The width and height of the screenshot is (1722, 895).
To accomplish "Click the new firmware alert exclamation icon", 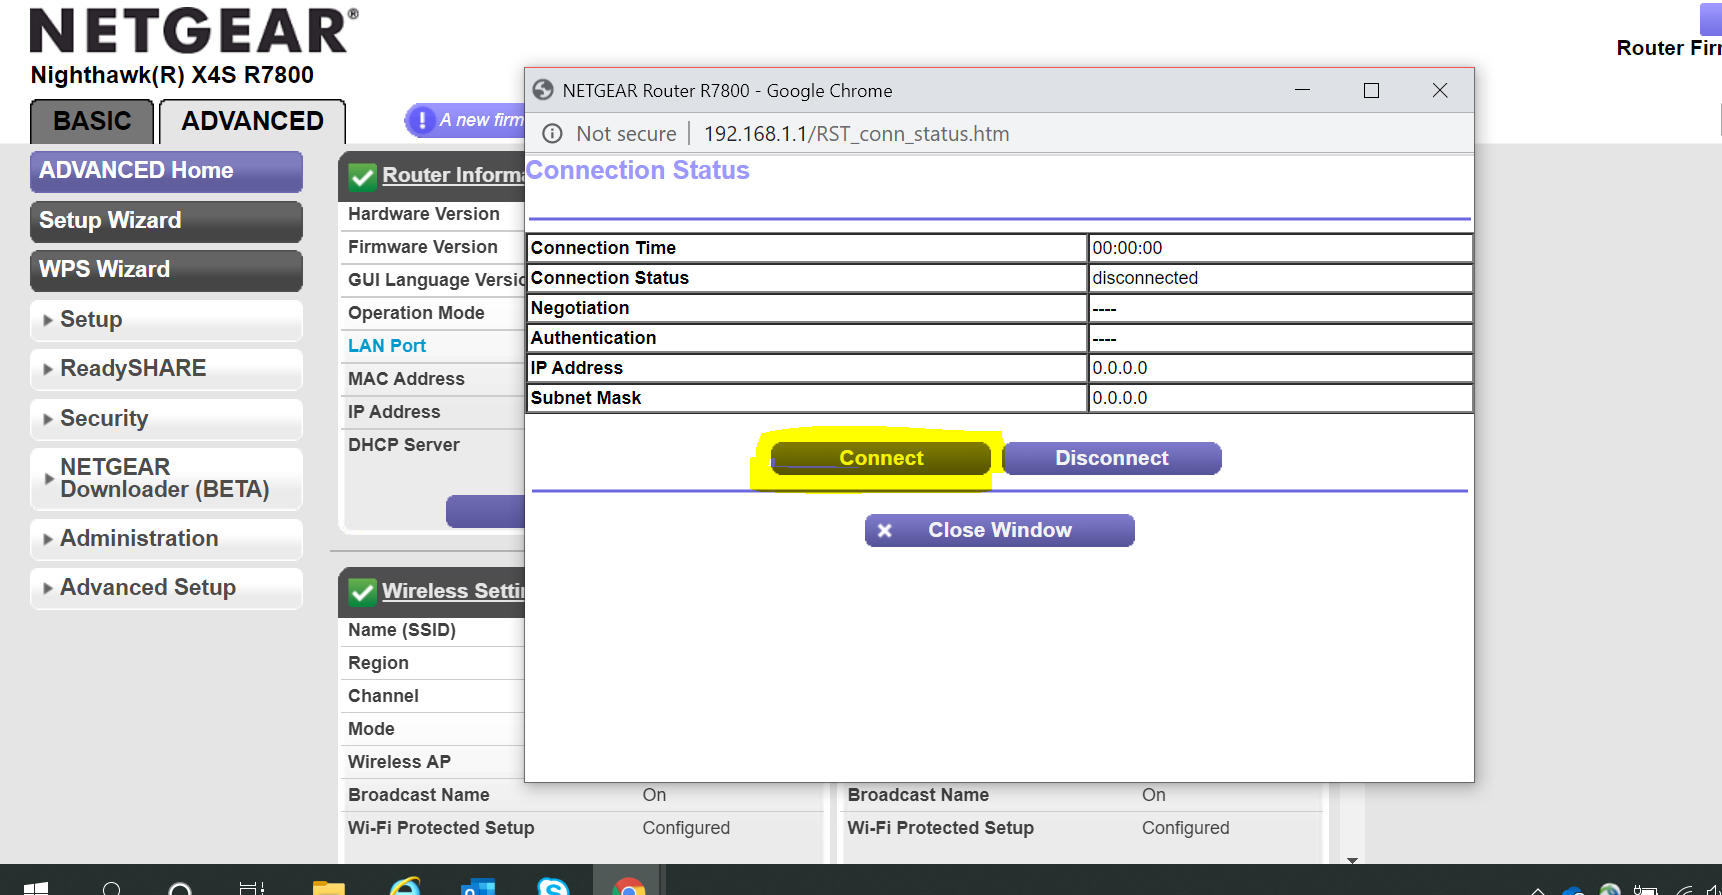I will (x=422, y=120).
